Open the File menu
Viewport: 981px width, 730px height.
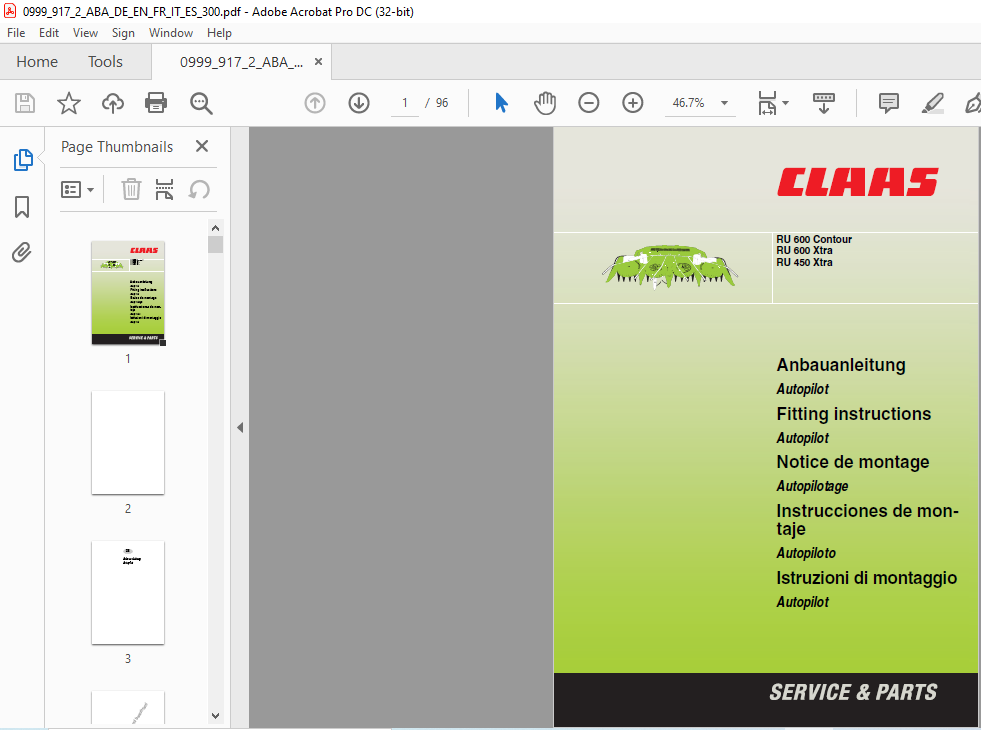point(16,33)
